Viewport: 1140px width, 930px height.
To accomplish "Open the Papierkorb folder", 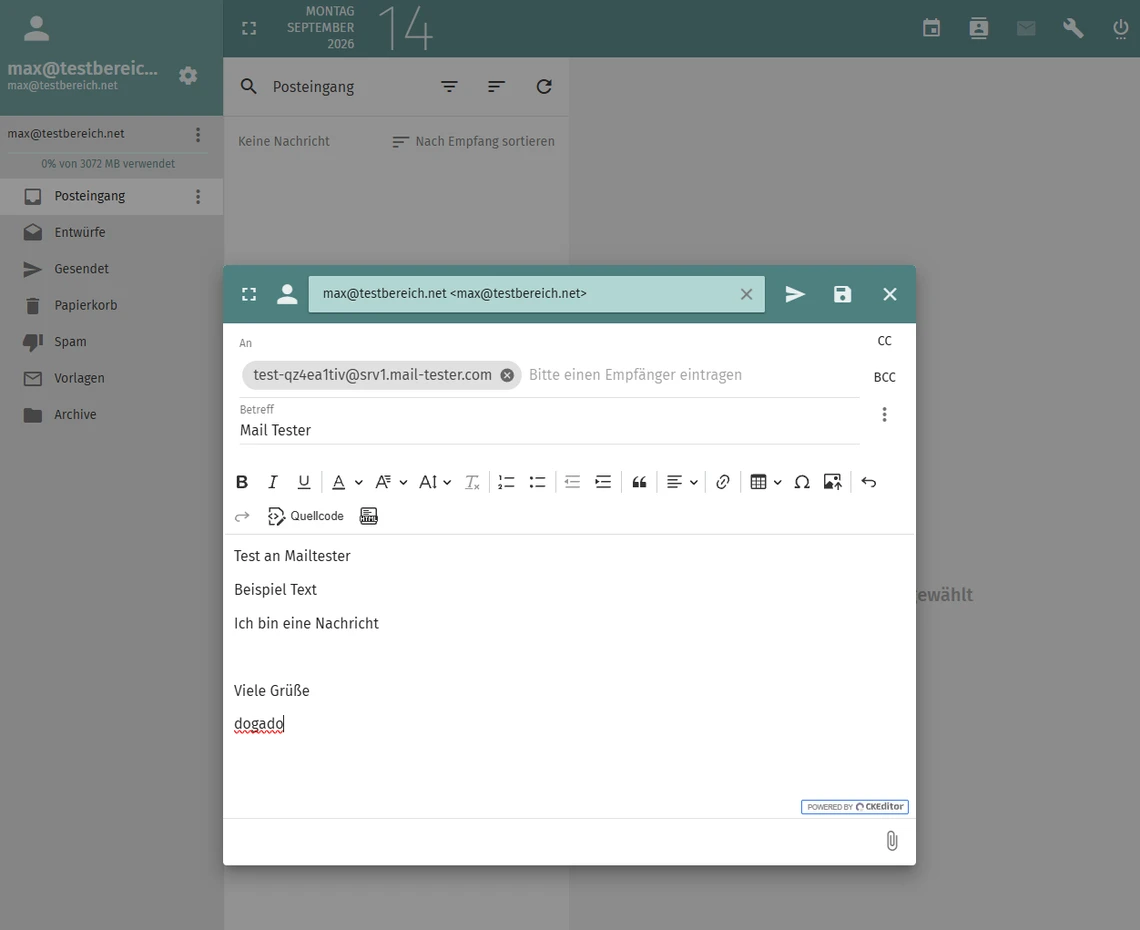I will tap(111, 305).
